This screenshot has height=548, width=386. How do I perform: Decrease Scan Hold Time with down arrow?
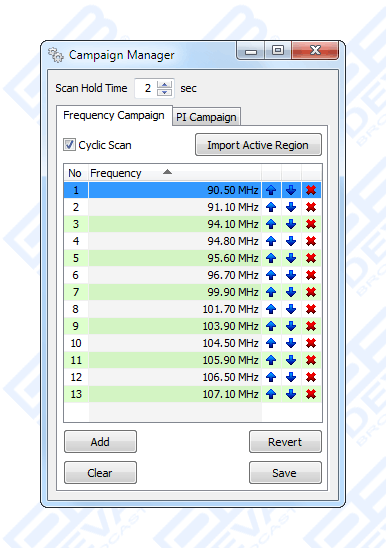point(164,92)
